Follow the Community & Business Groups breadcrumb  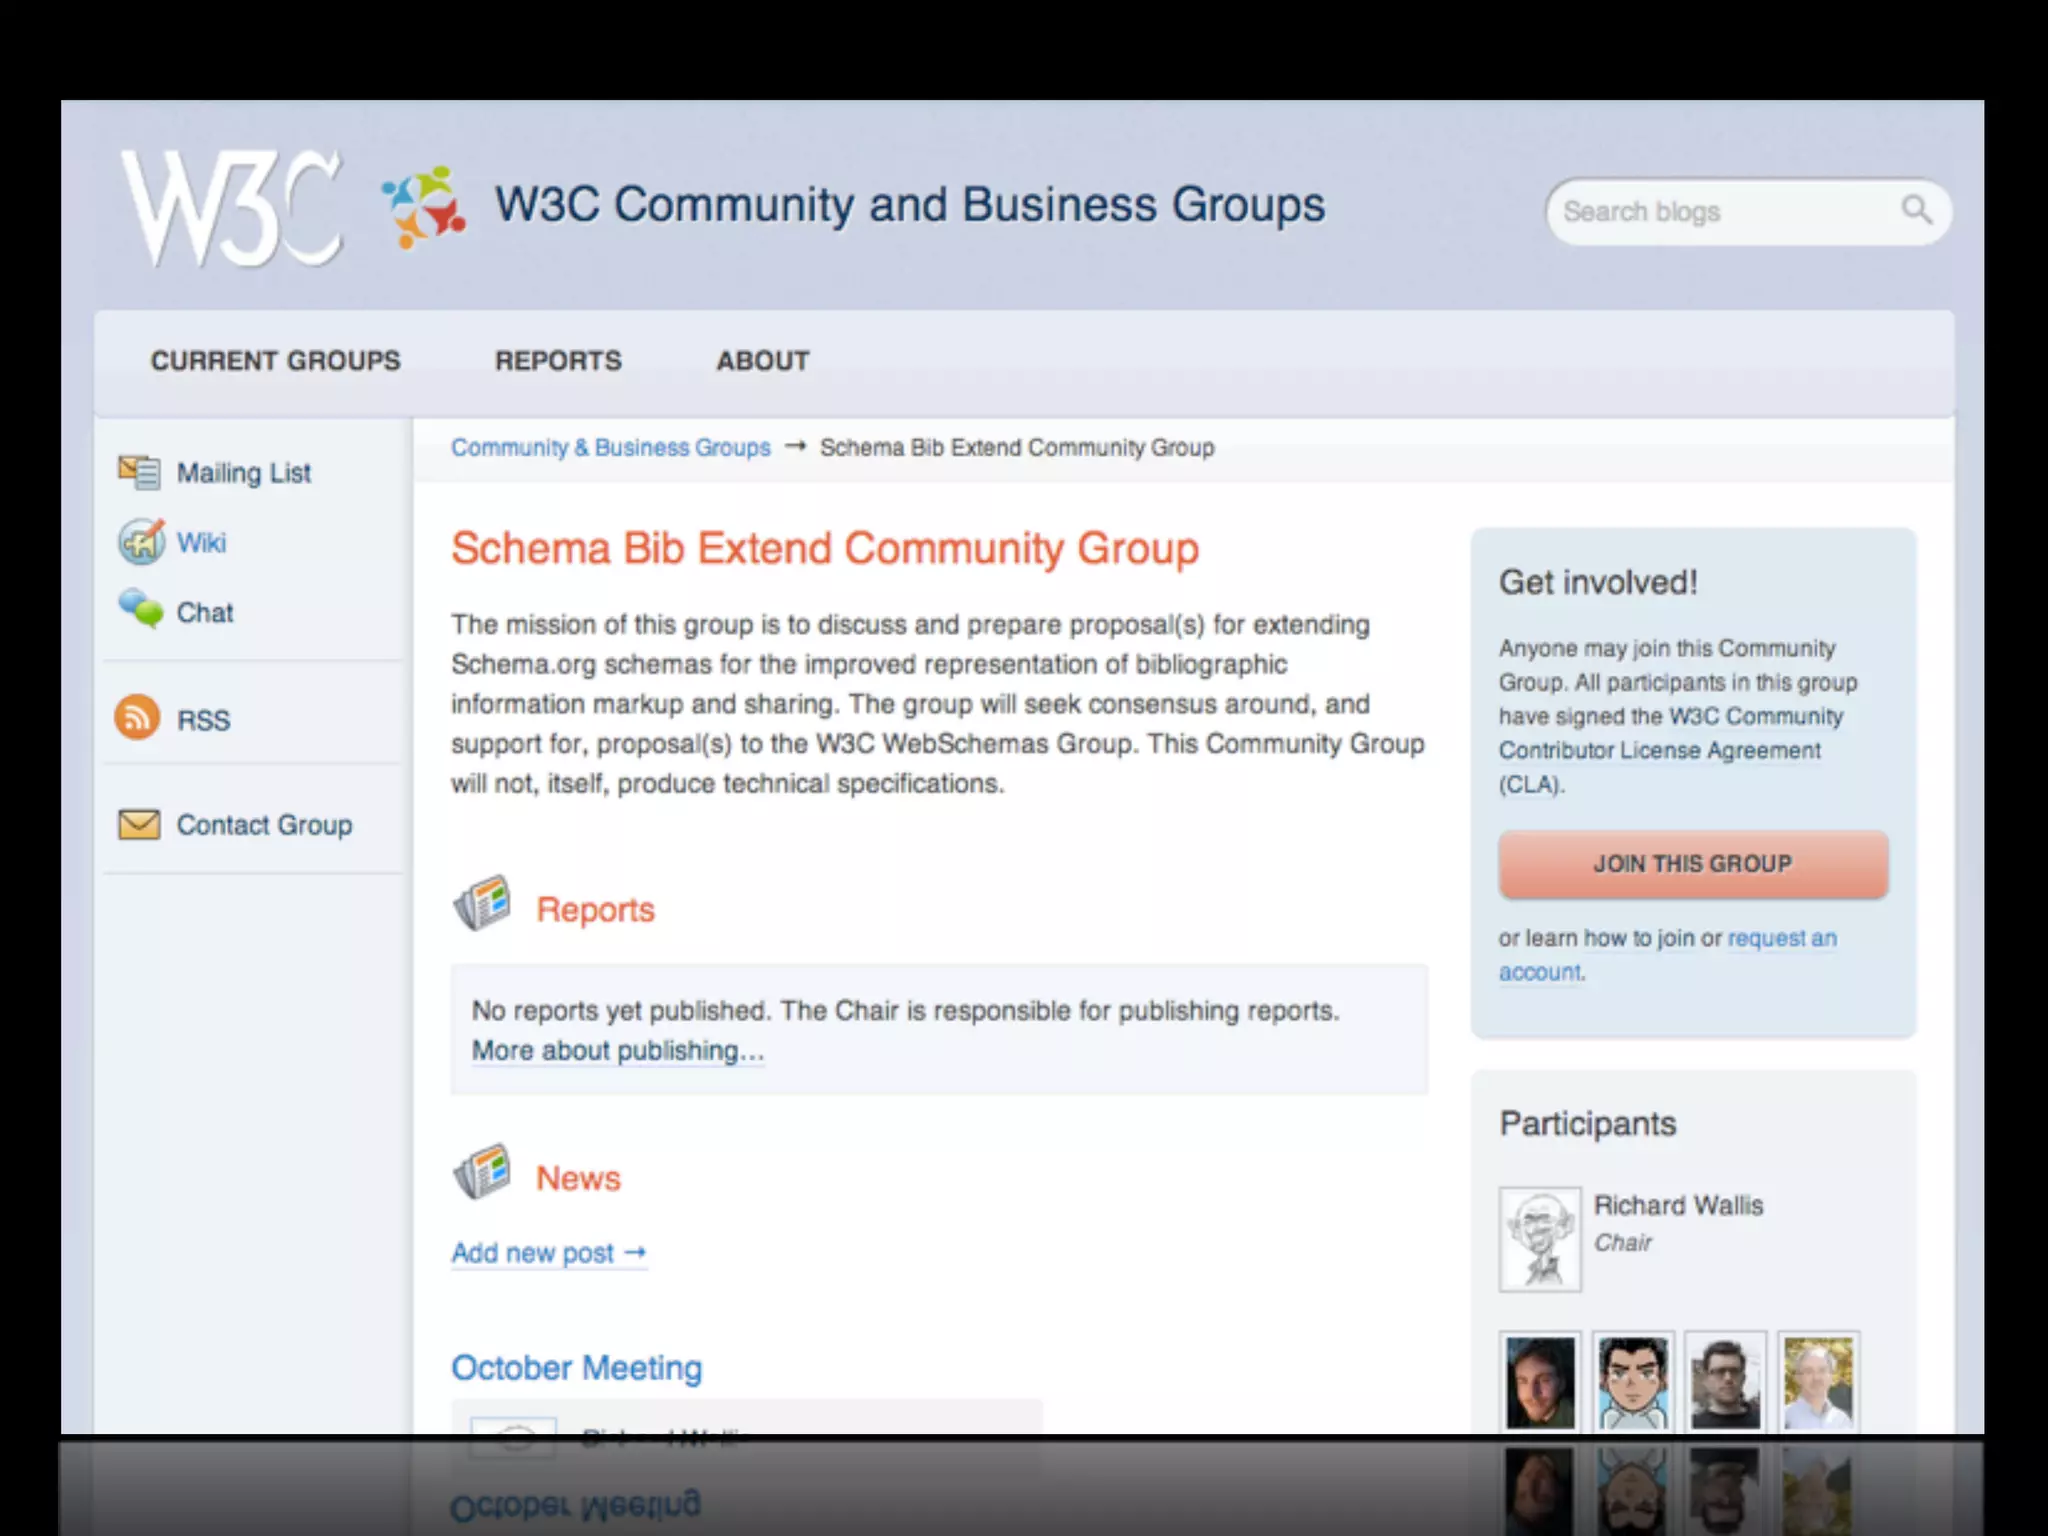[x=610, y=448]
